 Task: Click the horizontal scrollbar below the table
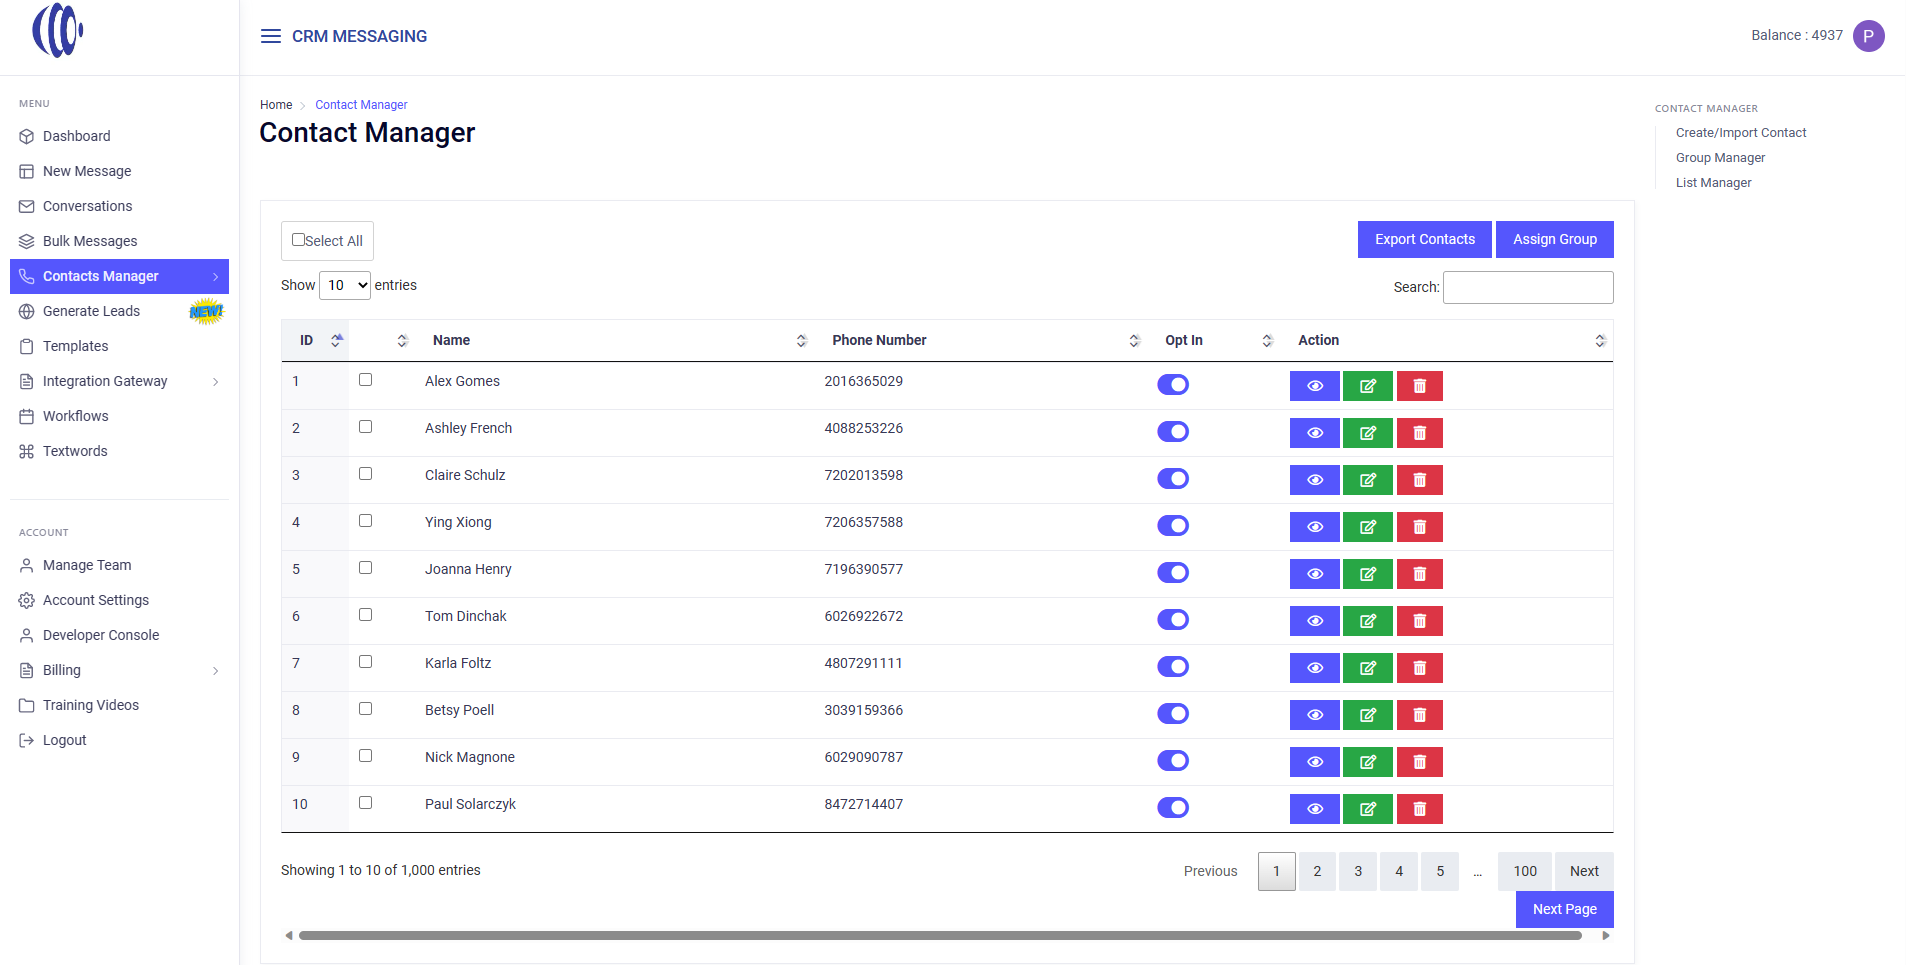(x=940, y=936)
